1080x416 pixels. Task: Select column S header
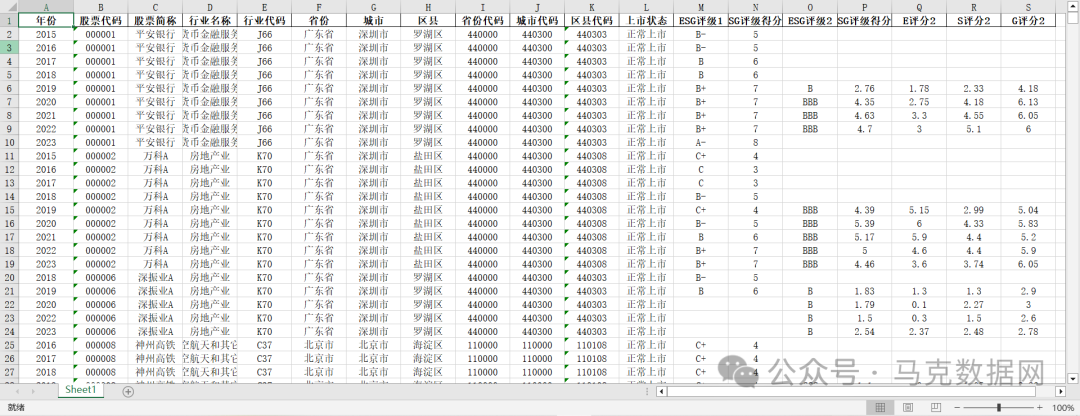[x=1028, y=6]
